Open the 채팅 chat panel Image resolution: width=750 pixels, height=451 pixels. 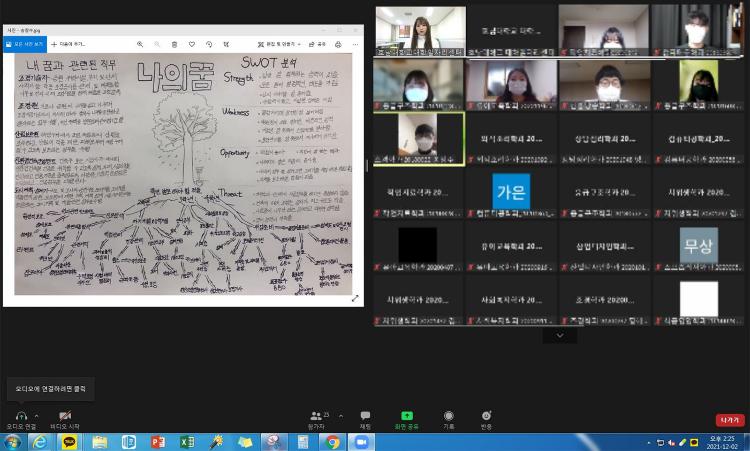click(x=365, y=418)
